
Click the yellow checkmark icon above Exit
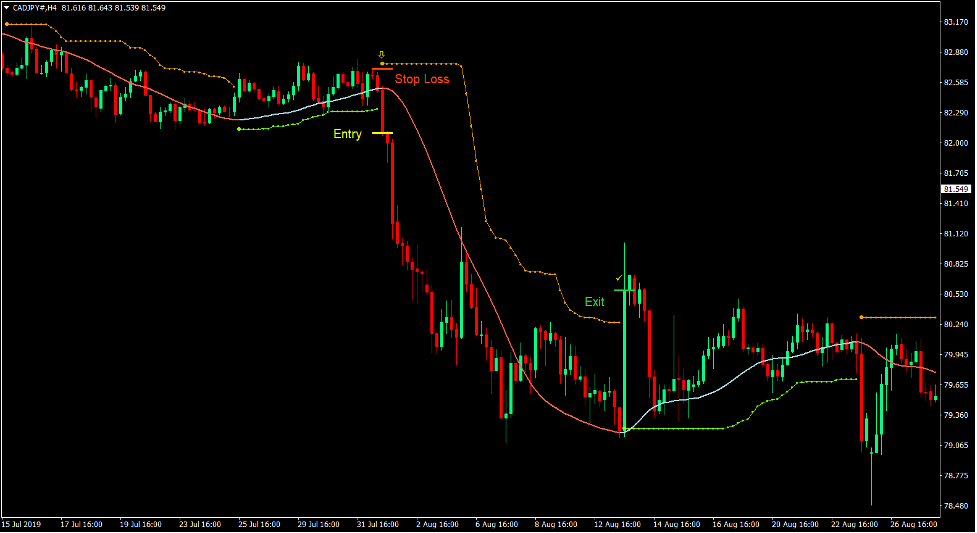pos(619,277)
